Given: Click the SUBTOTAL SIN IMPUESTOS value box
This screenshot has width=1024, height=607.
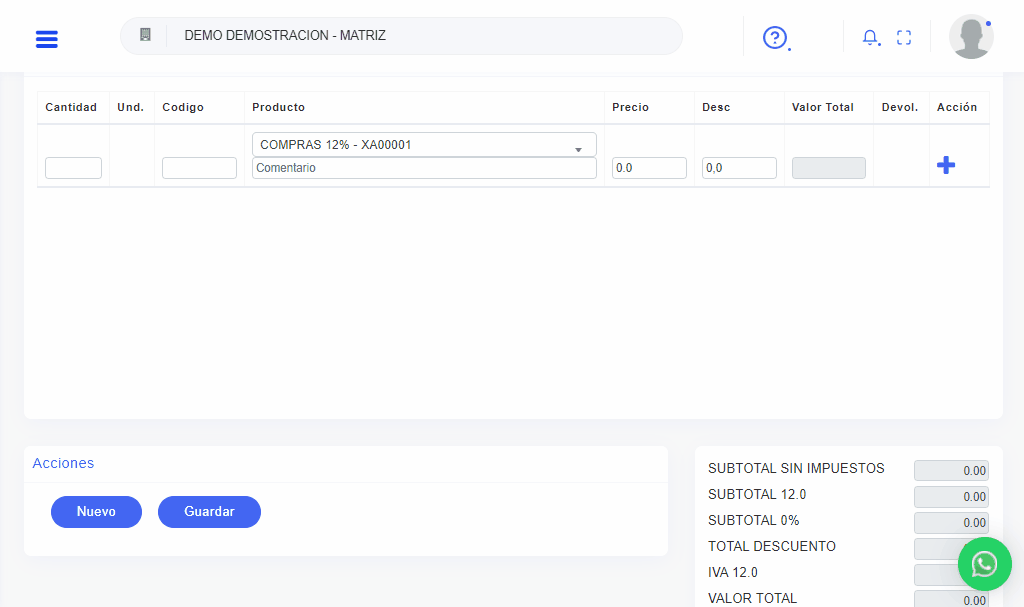Looking at the screenshot, I should tap(950, 470).
